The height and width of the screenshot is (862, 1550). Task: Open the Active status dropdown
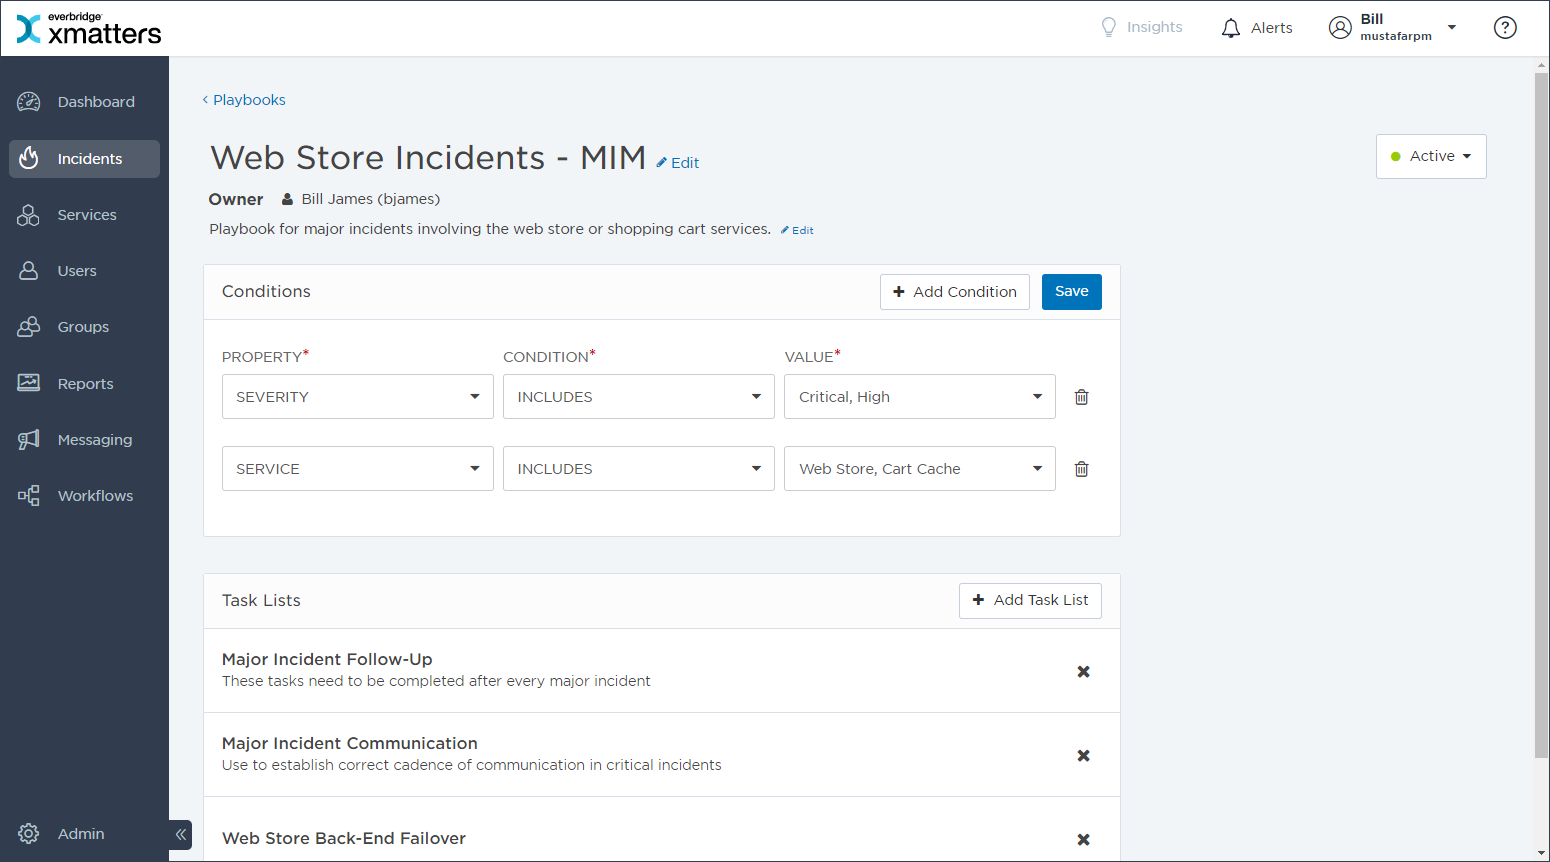pyautogui.click(x=1431, y=157)
